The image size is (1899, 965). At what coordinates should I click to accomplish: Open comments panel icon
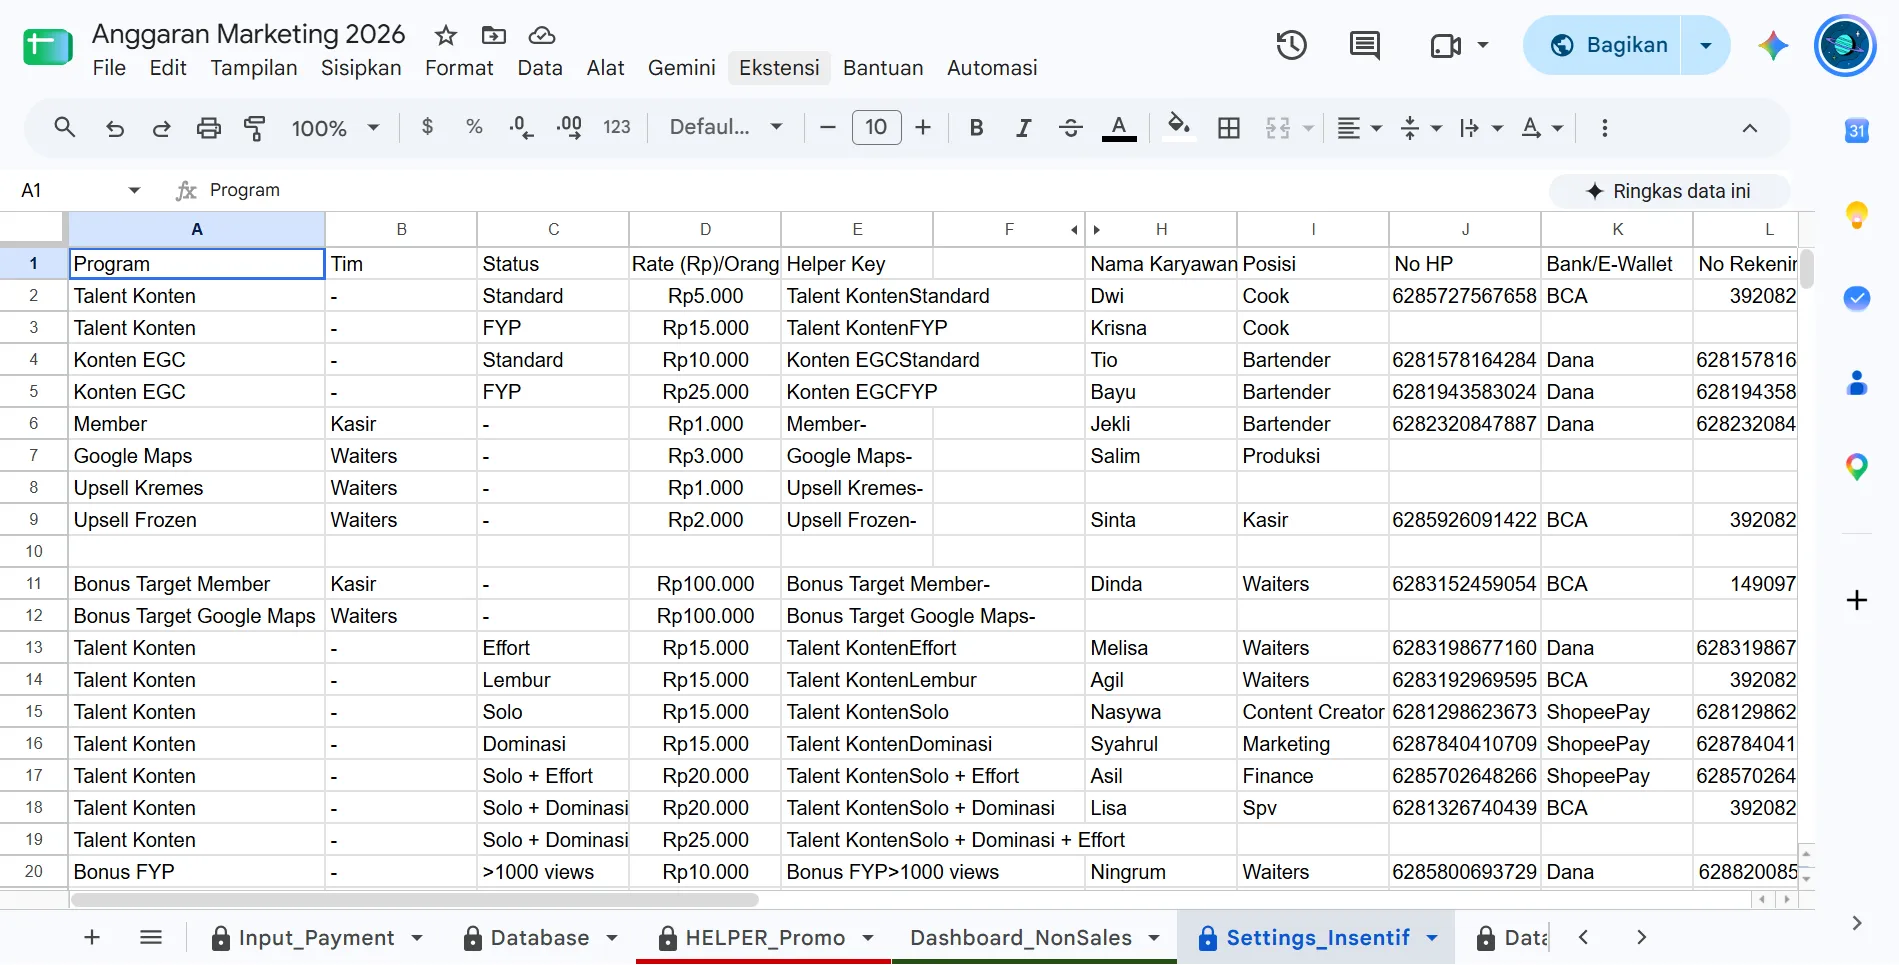1364,45
